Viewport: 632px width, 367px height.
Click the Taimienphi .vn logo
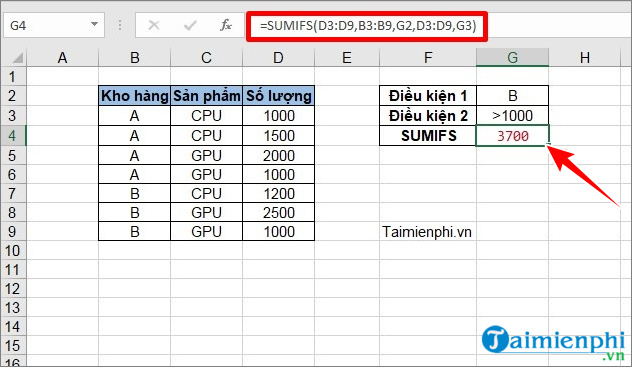tap(553, 342)
